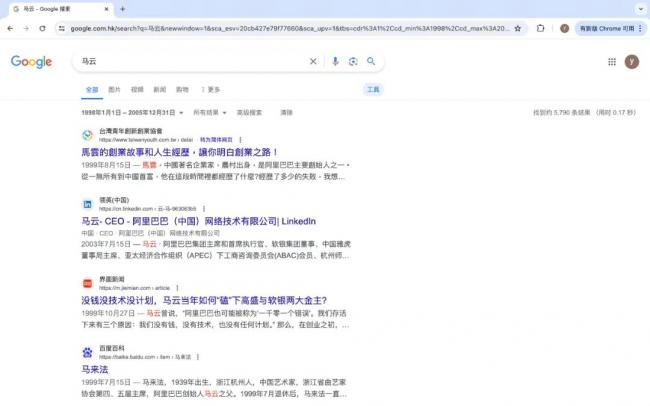
Task: Open the 高级搜索 link
Action: pos(249,113)
